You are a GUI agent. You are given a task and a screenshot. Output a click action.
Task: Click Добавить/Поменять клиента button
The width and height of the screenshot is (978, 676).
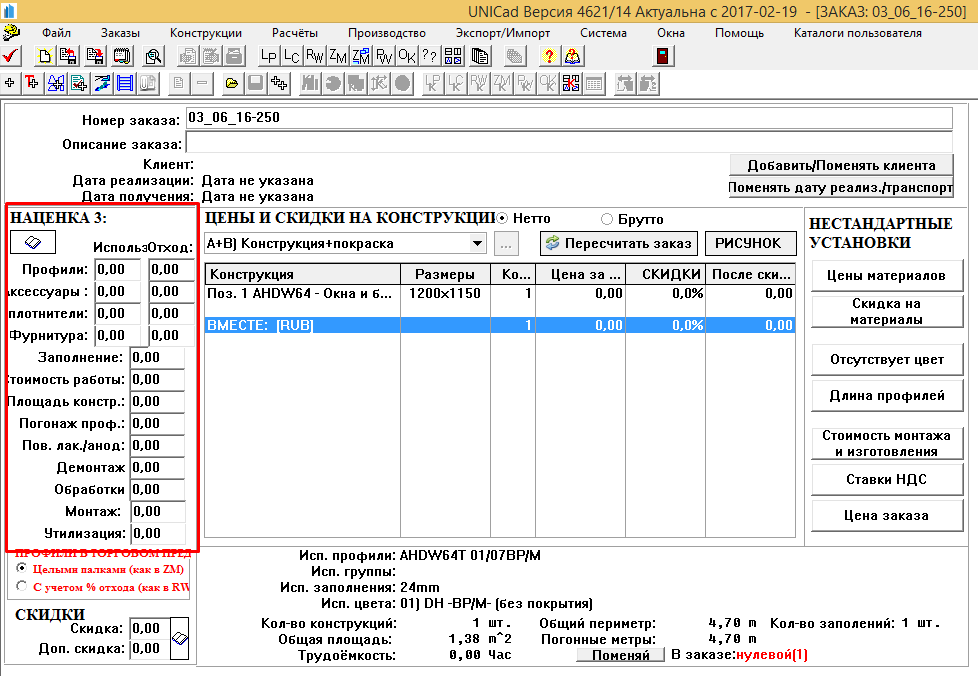[841, 165]
